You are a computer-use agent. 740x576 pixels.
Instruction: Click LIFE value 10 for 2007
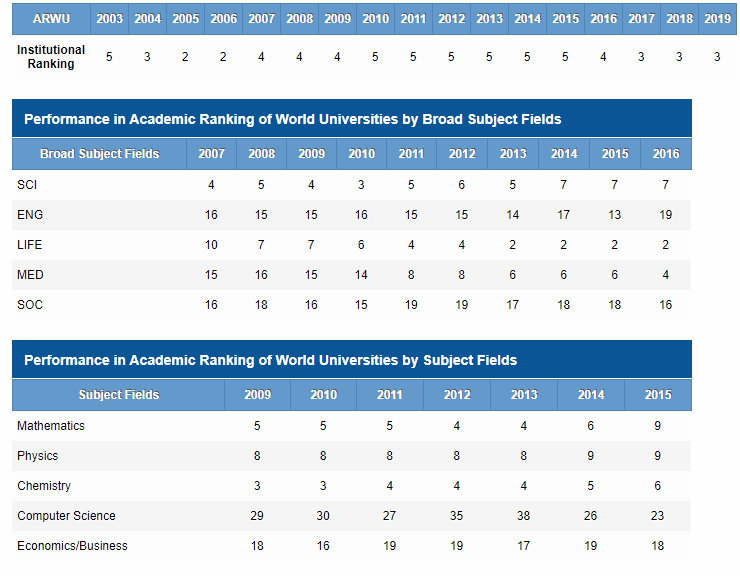click(x=211, y=245)
